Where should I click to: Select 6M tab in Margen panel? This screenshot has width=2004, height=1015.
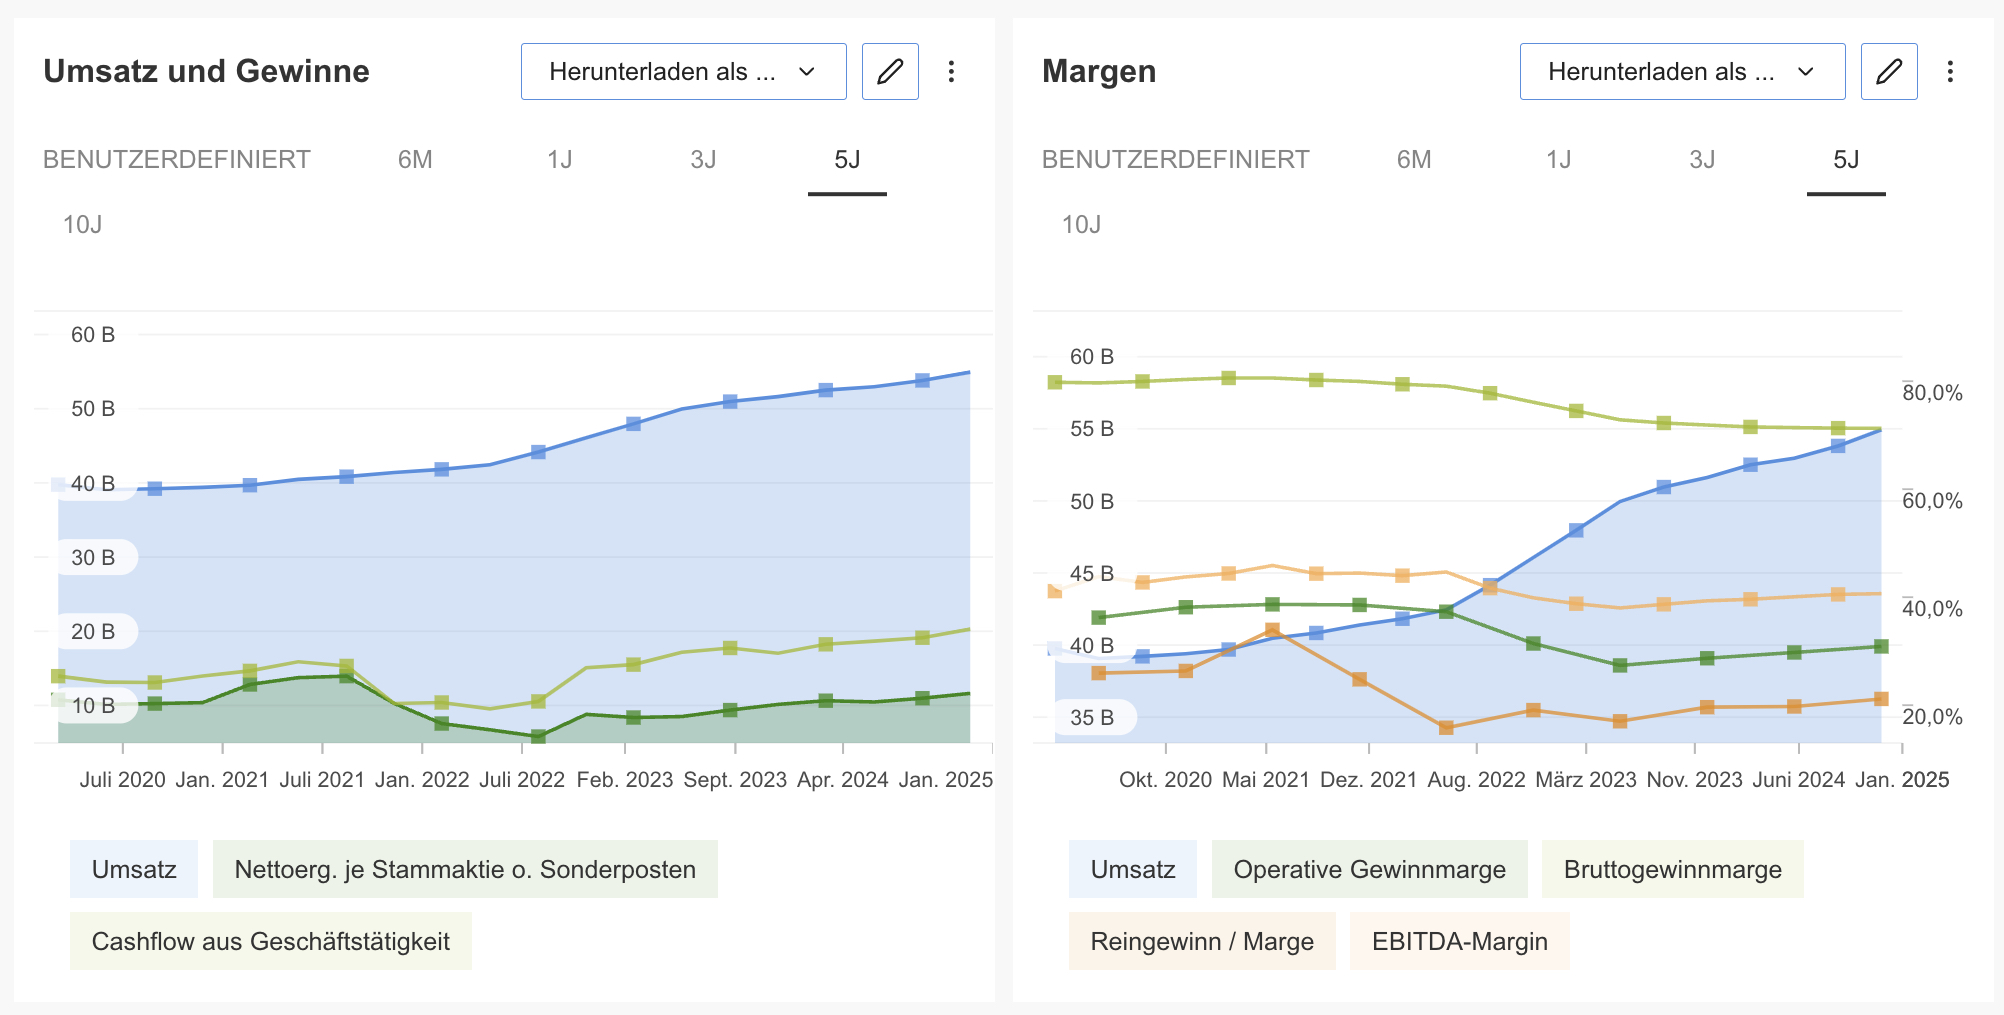point(1414,160)
